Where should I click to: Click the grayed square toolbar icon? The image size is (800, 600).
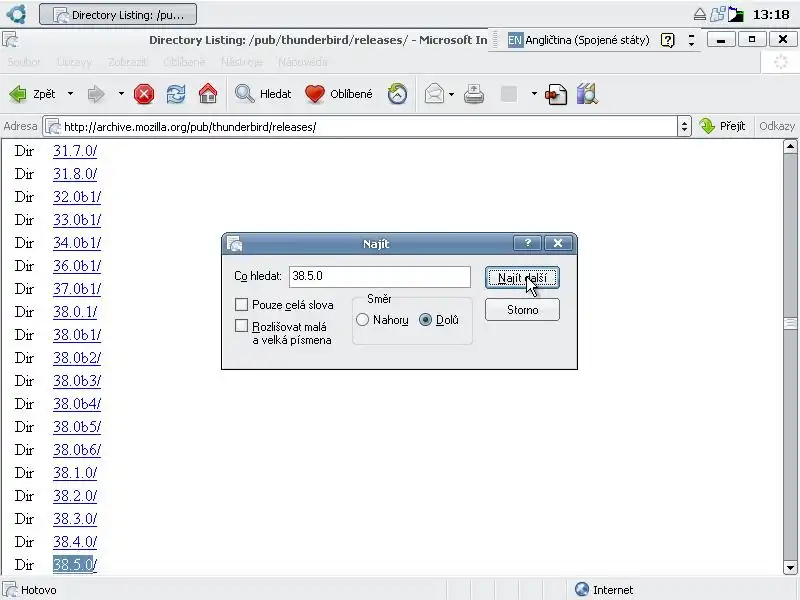(x=509, y=94)
